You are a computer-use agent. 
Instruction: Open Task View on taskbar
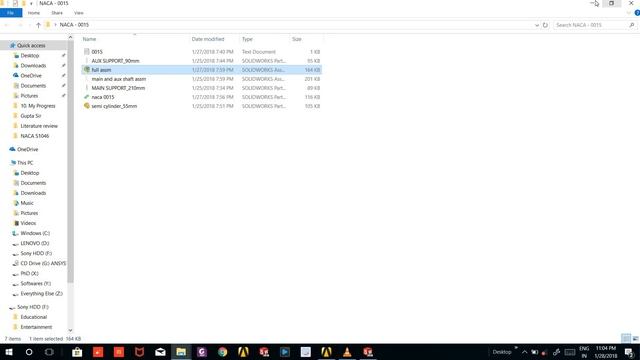click(49, 352)
